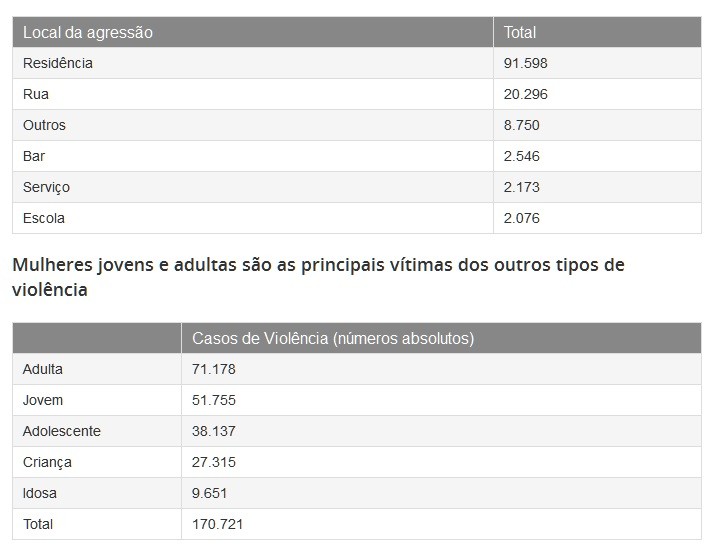Click the value 71.178
This screenshot has width=712, height=558.
pyautogui.click(x=213, y=369)
